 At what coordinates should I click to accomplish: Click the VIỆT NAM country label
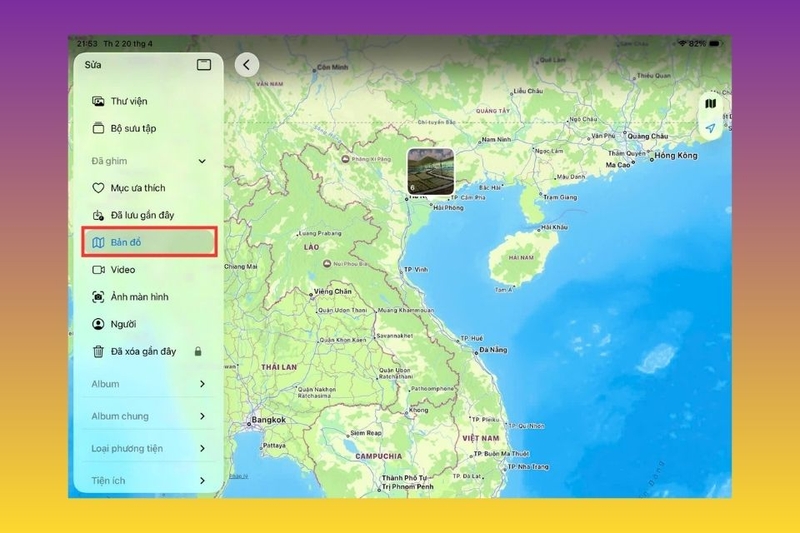coord(481,438)
